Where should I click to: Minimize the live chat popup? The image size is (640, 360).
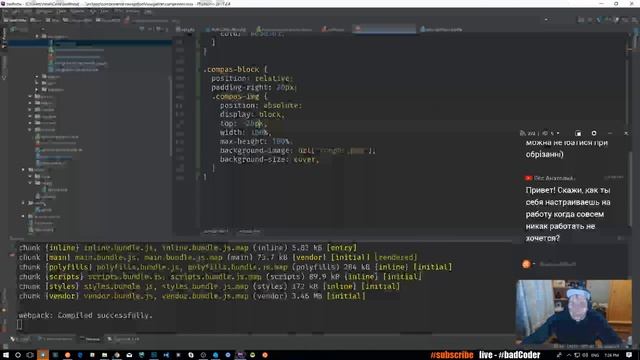610,133
